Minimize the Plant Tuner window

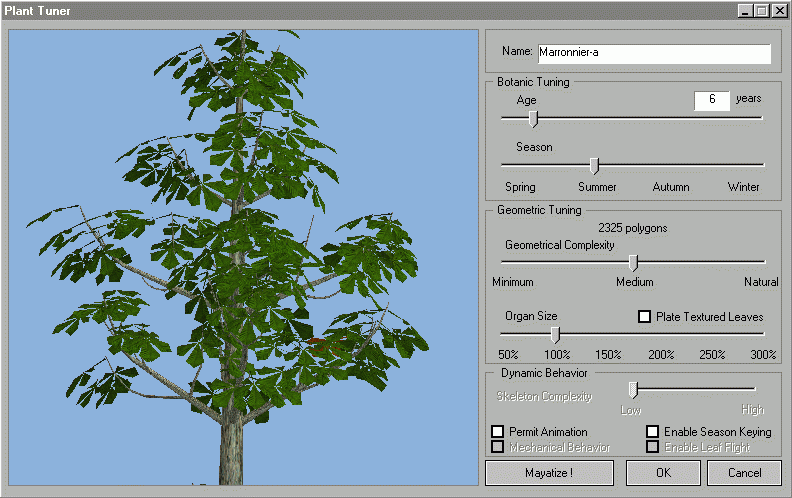pyautogui.click(x=746, y=10)
